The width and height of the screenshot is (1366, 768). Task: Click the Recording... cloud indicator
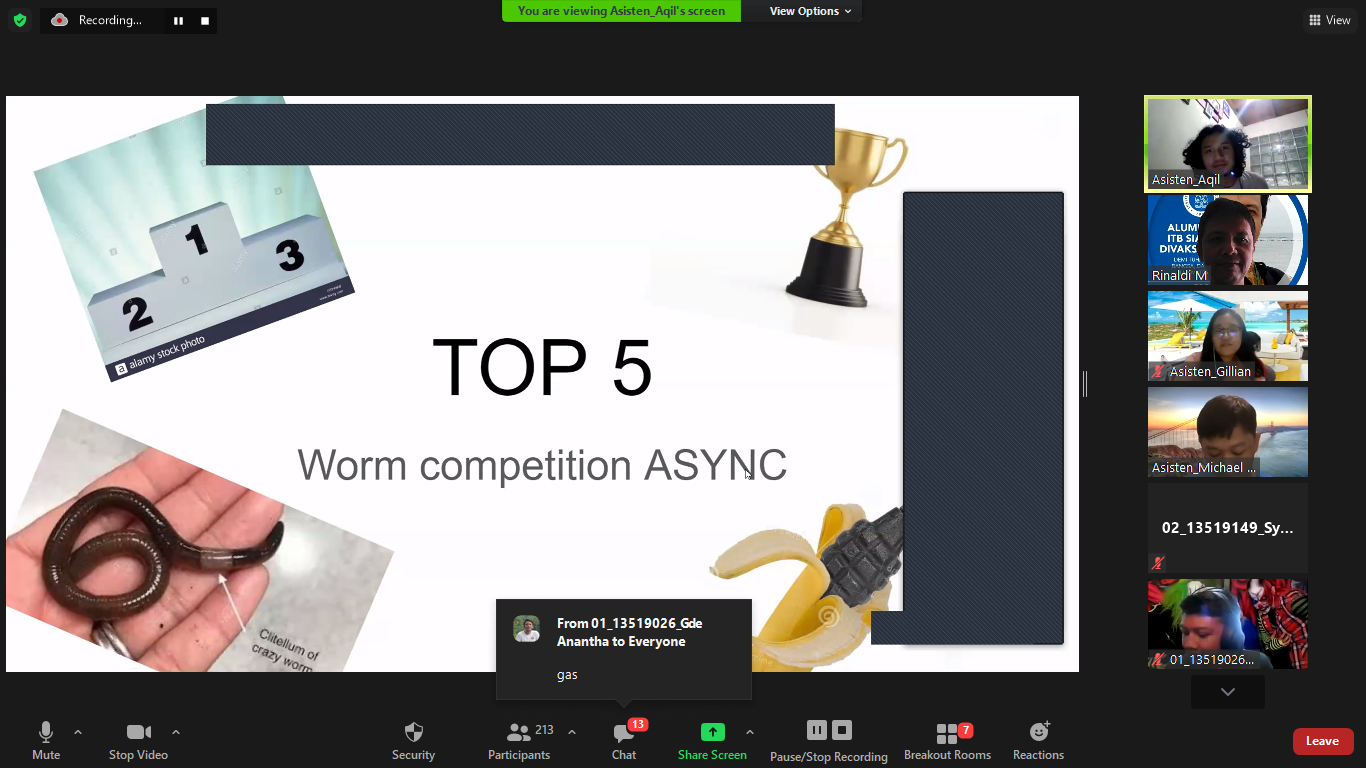[x=97, y=20]
